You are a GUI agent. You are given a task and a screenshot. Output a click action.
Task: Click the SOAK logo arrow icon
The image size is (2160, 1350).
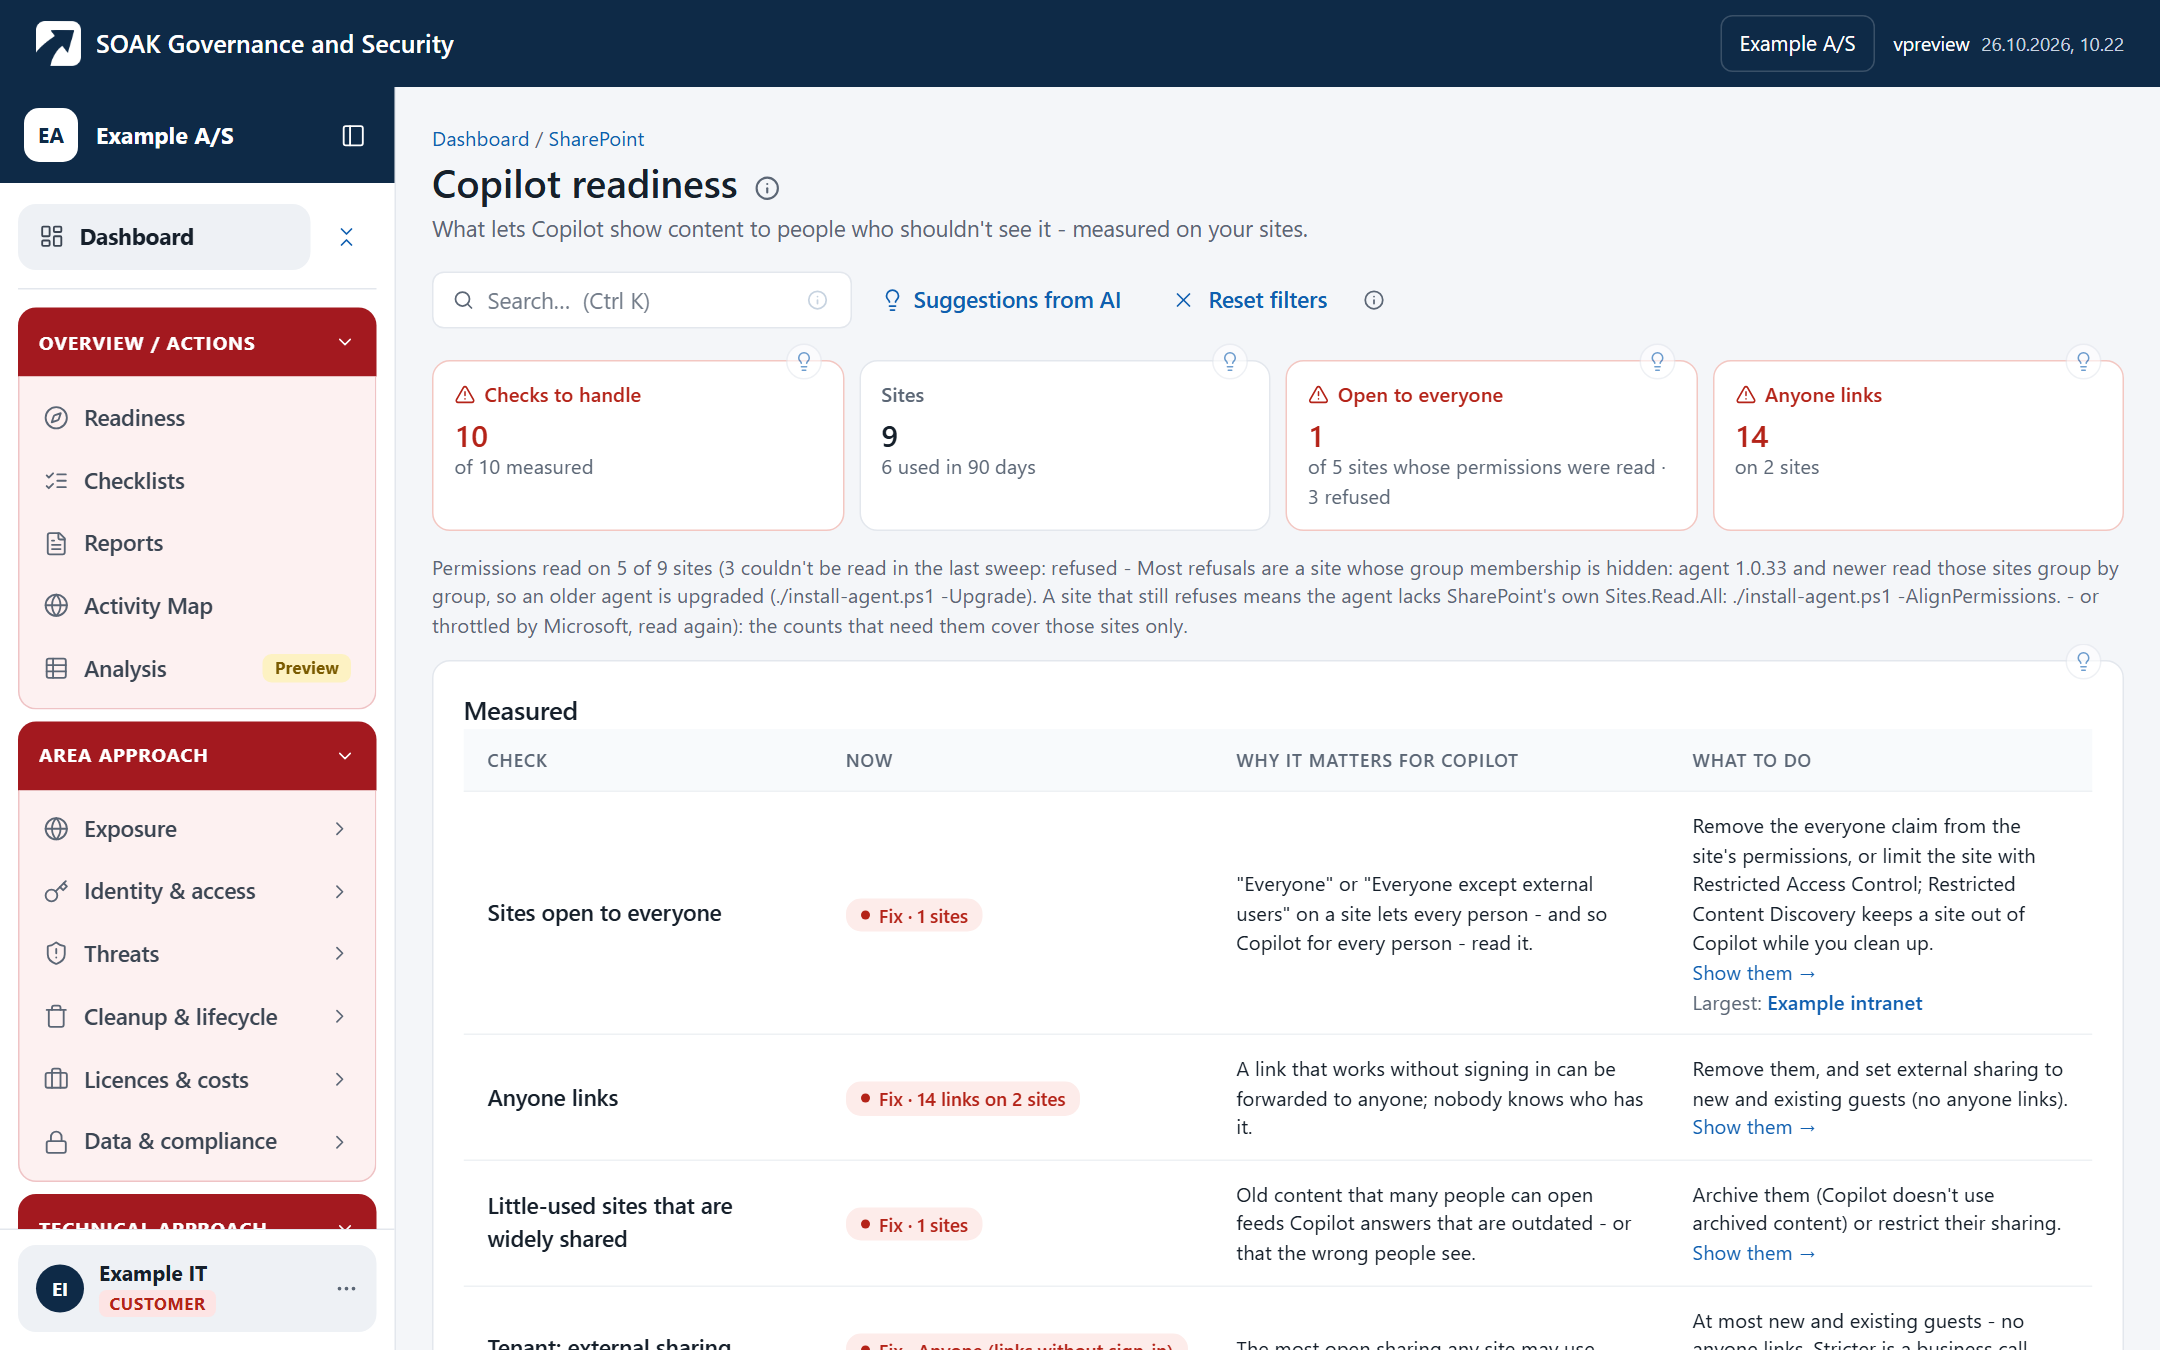click(58, 44)
